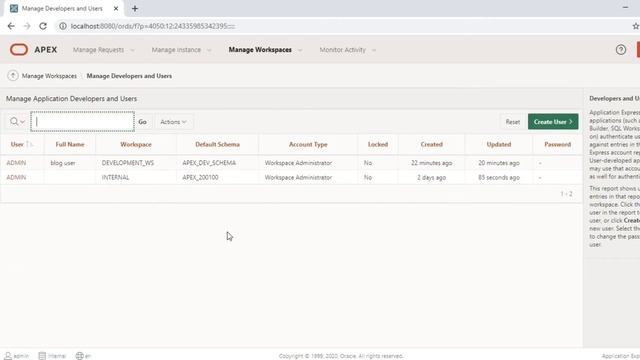Click the Go search button

coord(142,122)
